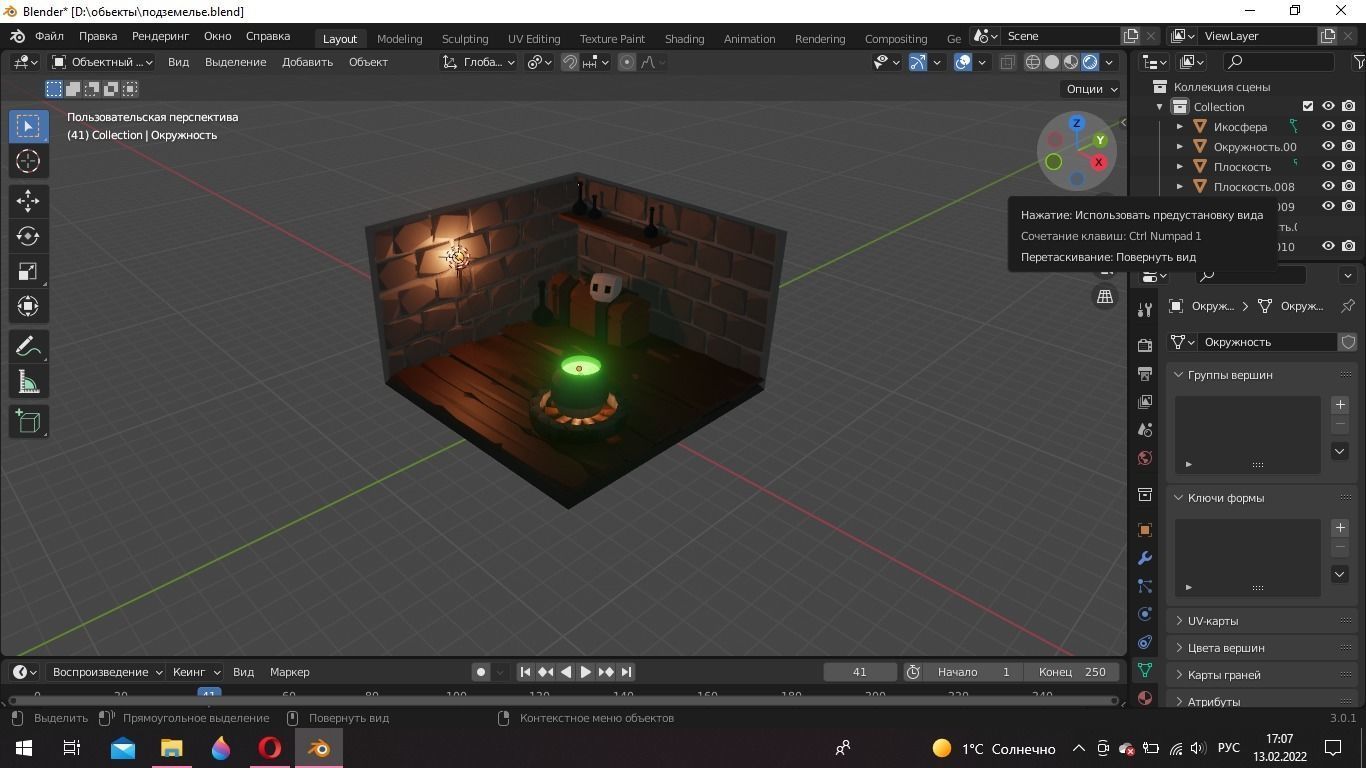
Task: Open the object mode dropdown
Action: [x=102, y=62]
